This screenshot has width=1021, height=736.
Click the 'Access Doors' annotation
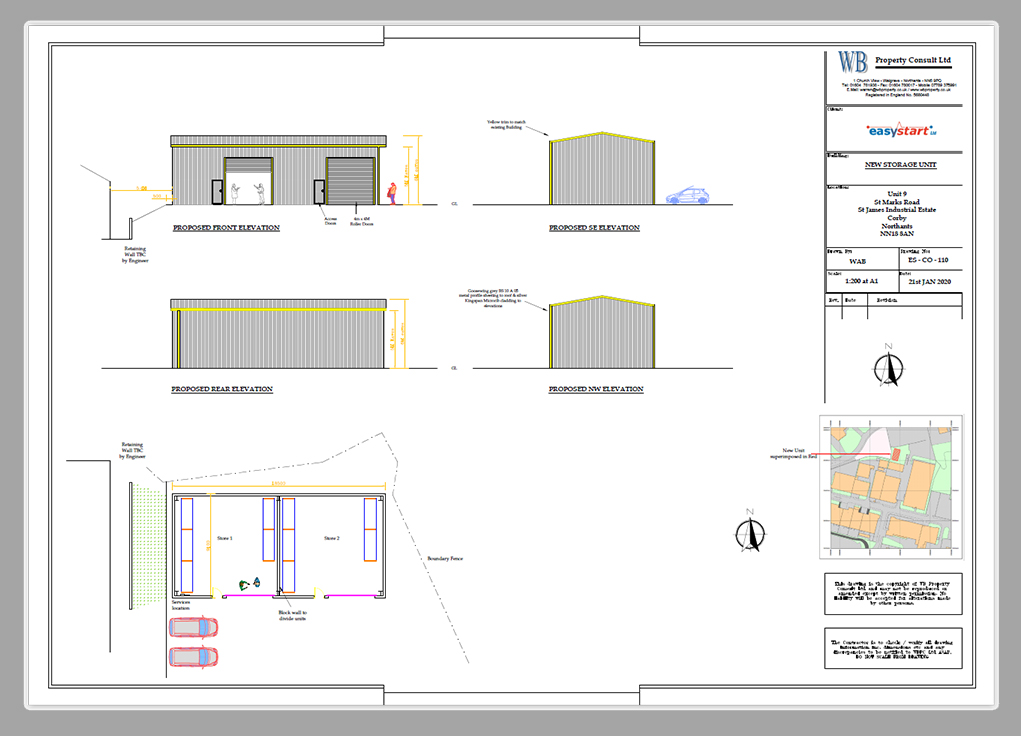tap(331, 221)
